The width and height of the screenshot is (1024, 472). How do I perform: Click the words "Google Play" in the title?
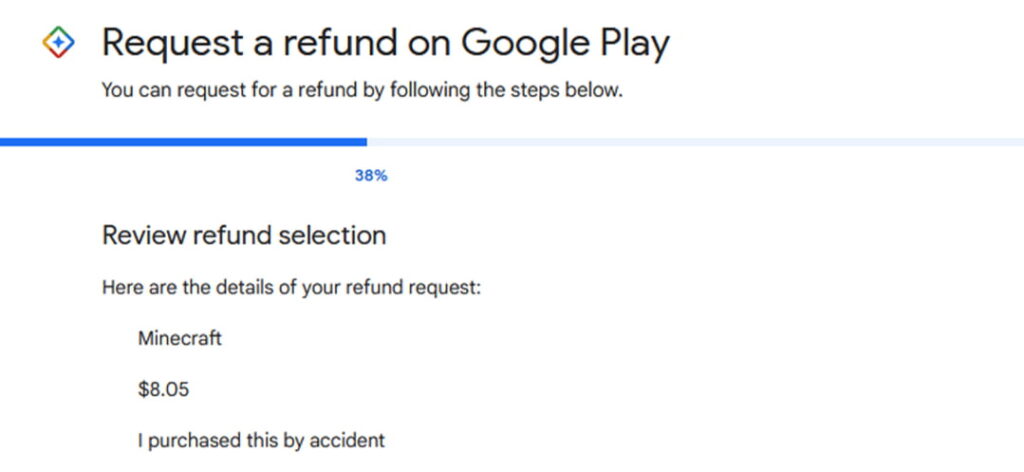[x=565, y=43]
